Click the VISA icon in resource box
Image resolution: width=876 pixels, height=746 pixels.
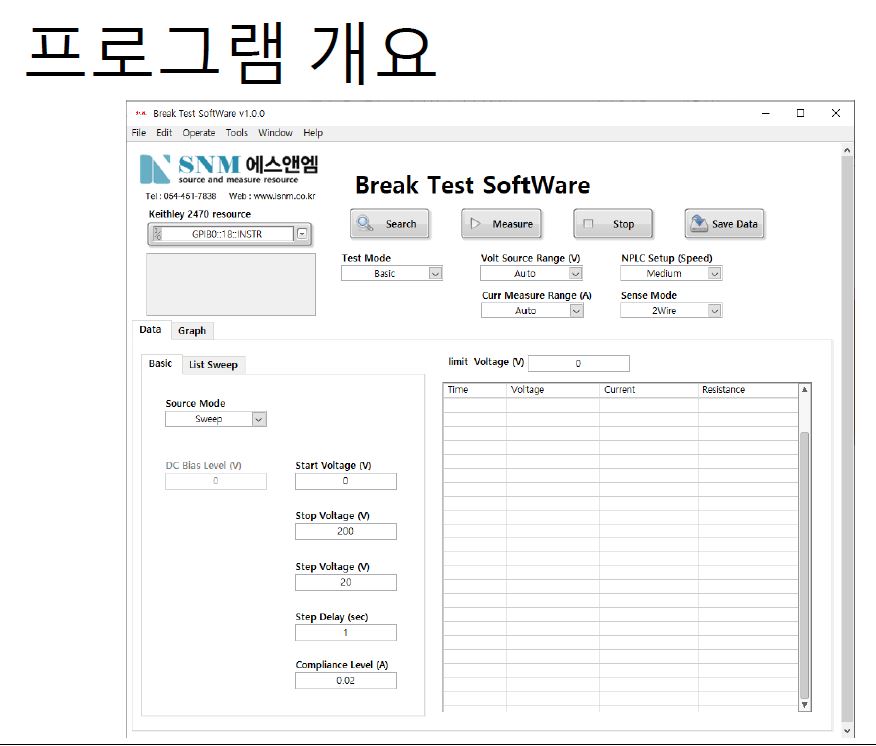[x=156, y=234]
